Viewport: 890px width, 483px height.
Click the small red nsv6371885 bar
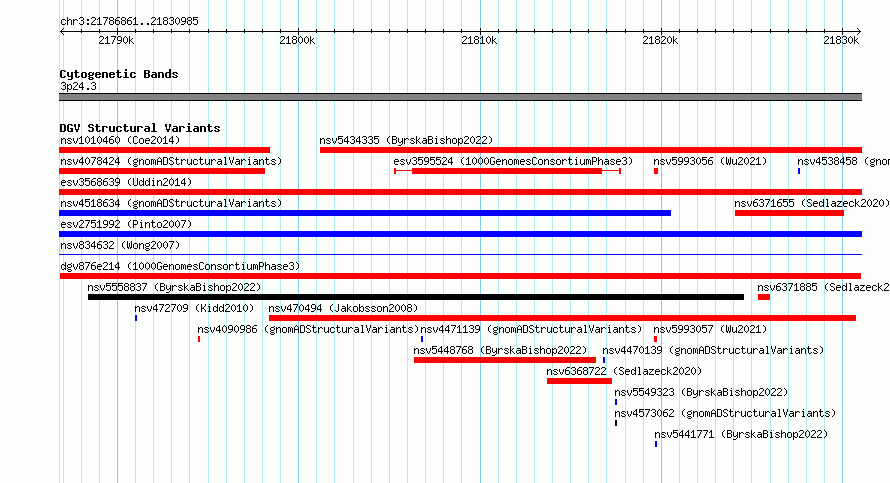click(764, 297)
